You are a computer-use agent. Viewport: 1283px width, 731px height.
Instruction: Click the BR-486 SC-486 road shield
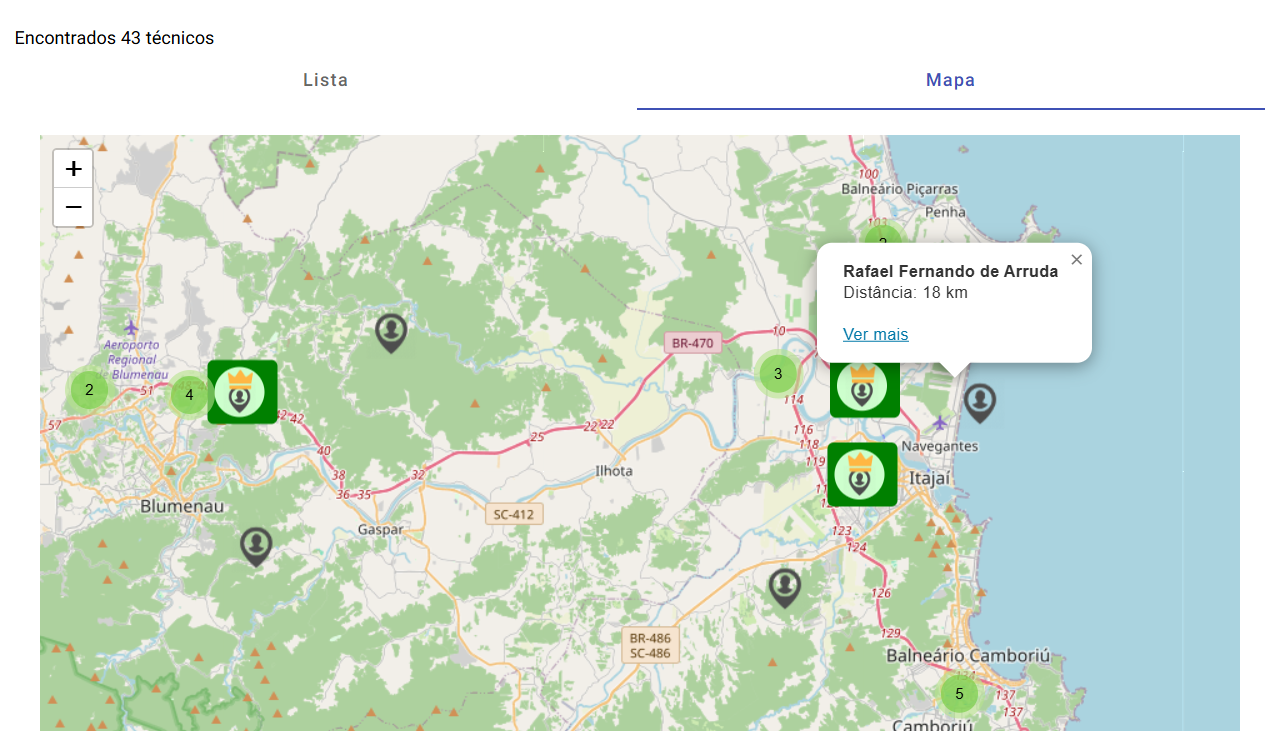click(x=650, y=645)
